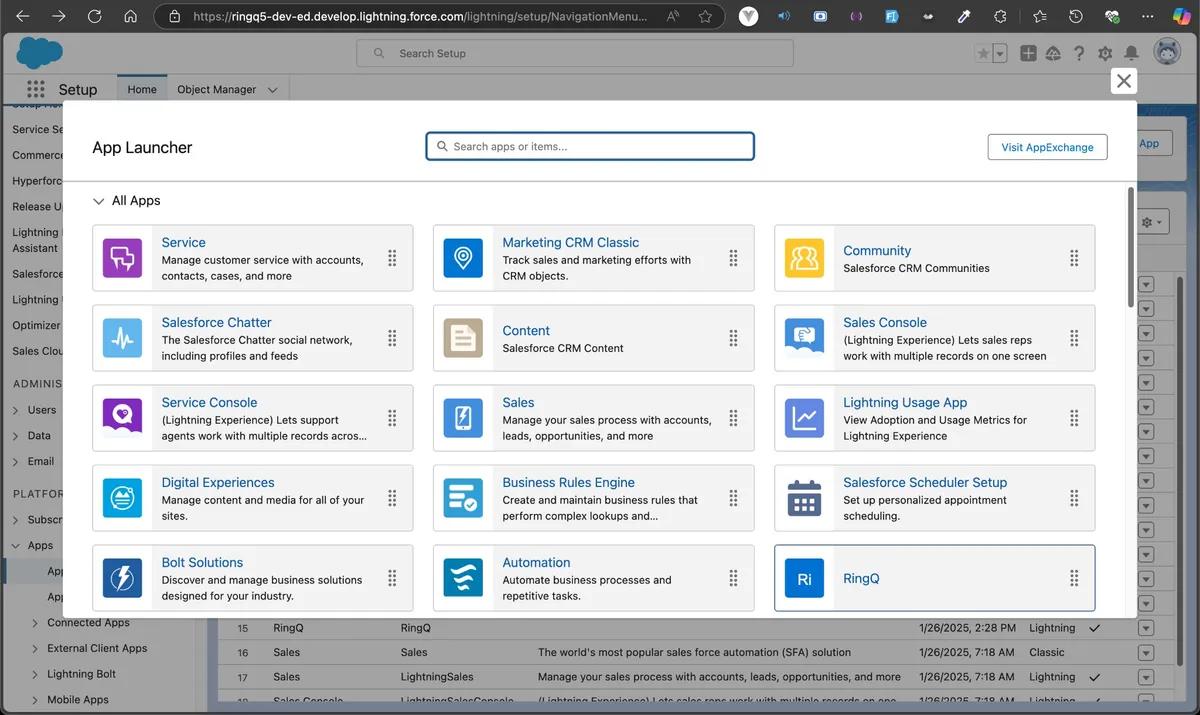Open the favorites list dropdown arrow
The image size is (1200, 715).
[1000, 53]
